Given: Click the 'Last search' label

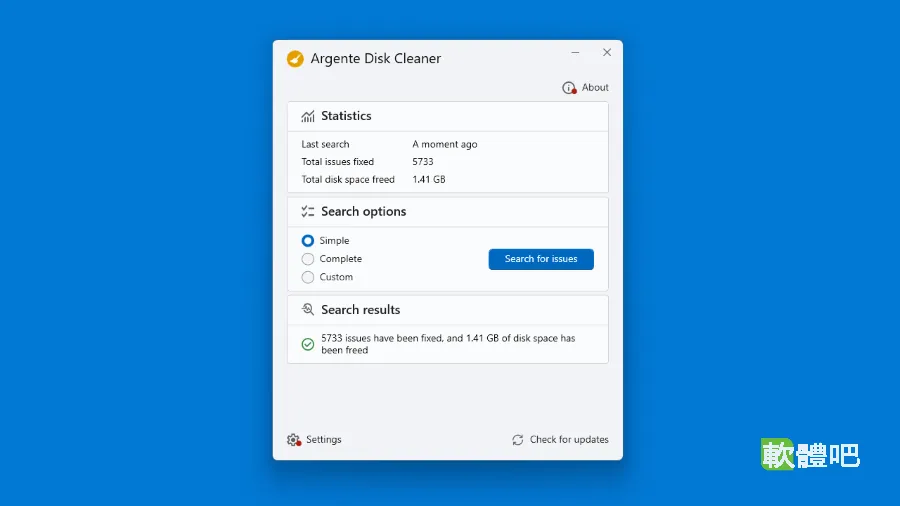Looking at the screenshot, I should (x=325, y=144).
